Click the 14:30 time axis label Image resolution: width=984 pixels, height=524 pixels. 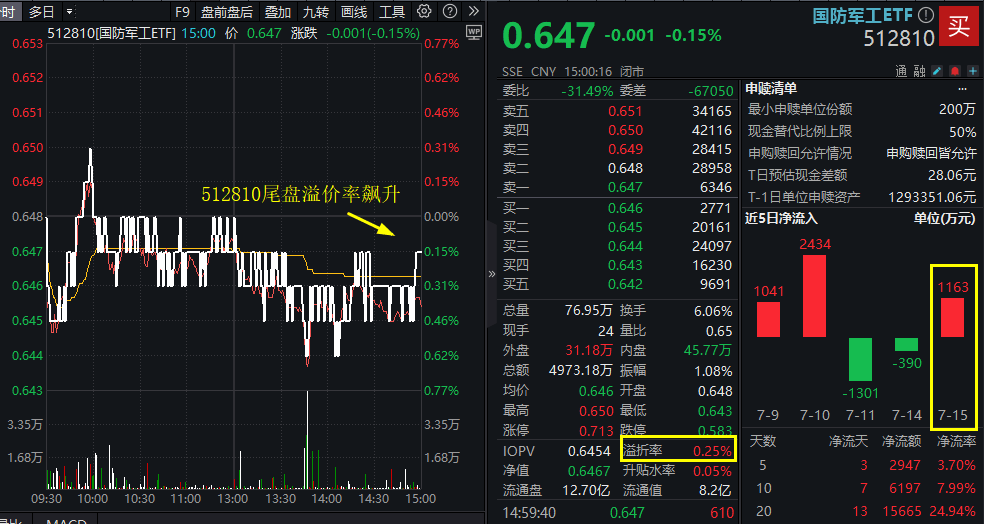(373, 499)
